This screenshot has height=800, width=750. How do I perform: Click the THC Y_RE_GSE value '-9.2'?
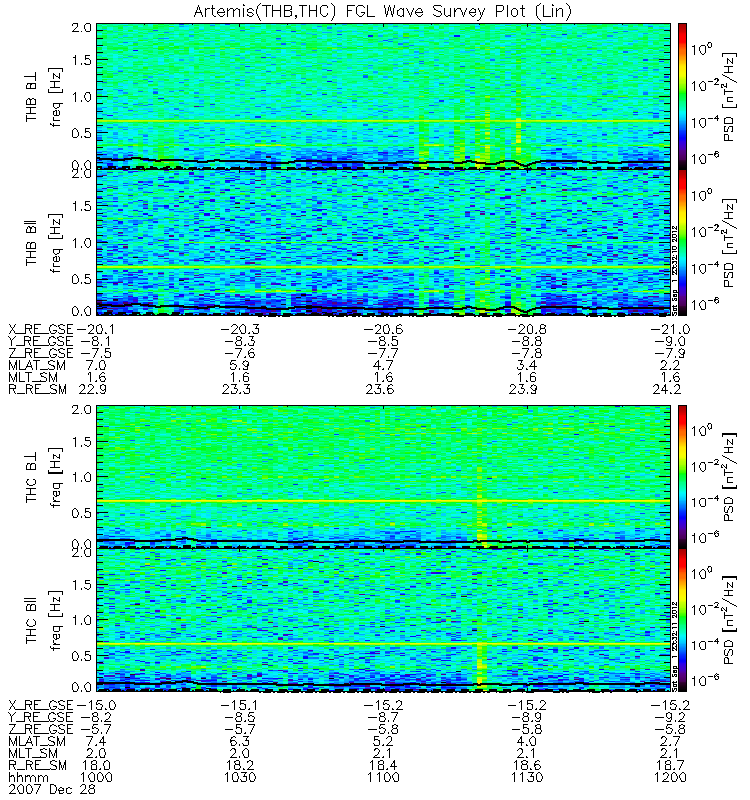[x=670, y=718]
